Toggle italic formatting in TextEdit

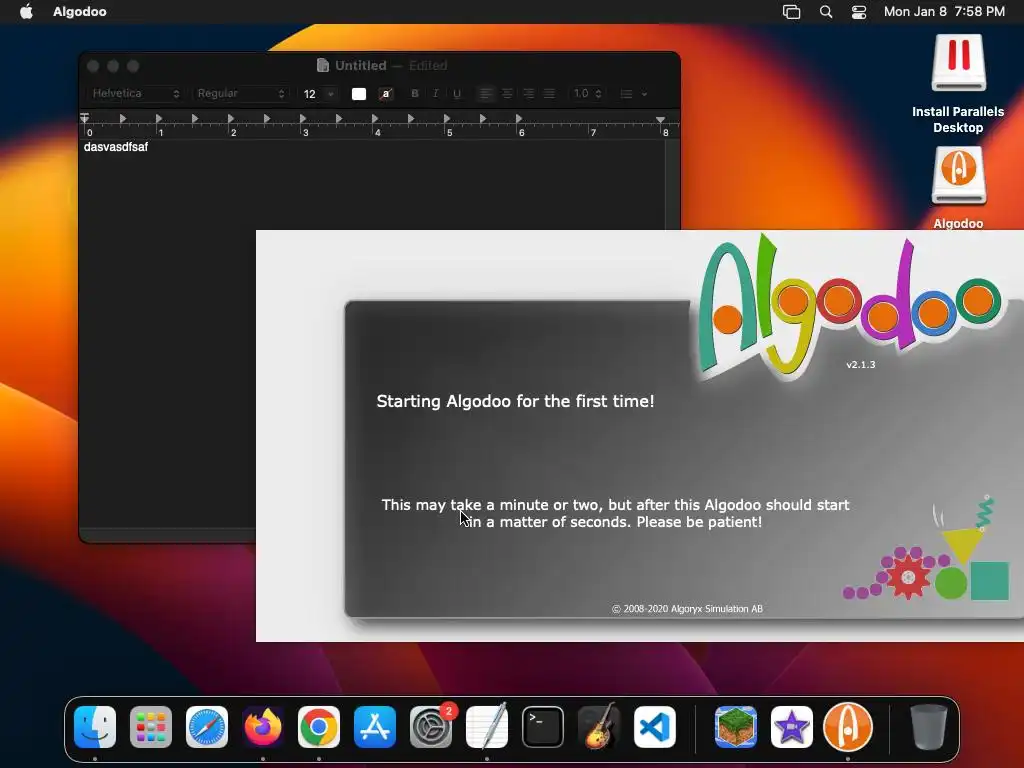point(436,93)
